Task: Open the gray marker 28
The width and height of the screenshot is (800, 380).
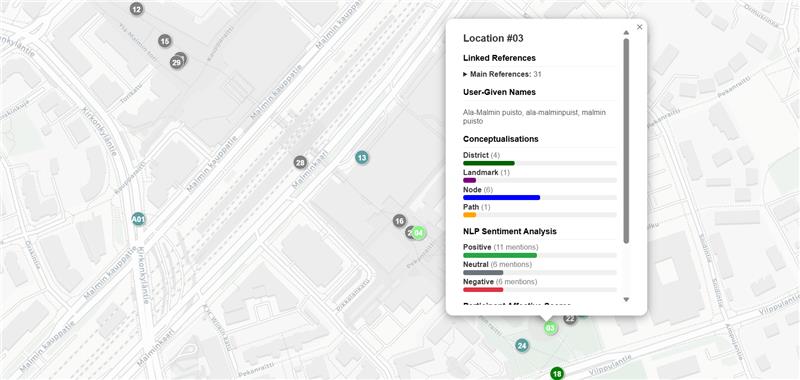Action: (x=300, y=163)
